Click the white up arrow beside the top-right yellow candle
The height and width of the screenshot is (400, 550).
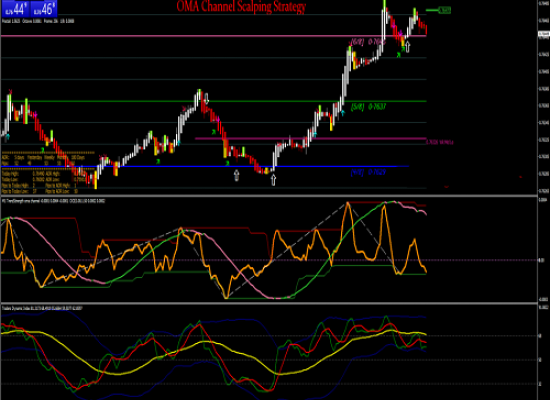click(x=408, y=46)
